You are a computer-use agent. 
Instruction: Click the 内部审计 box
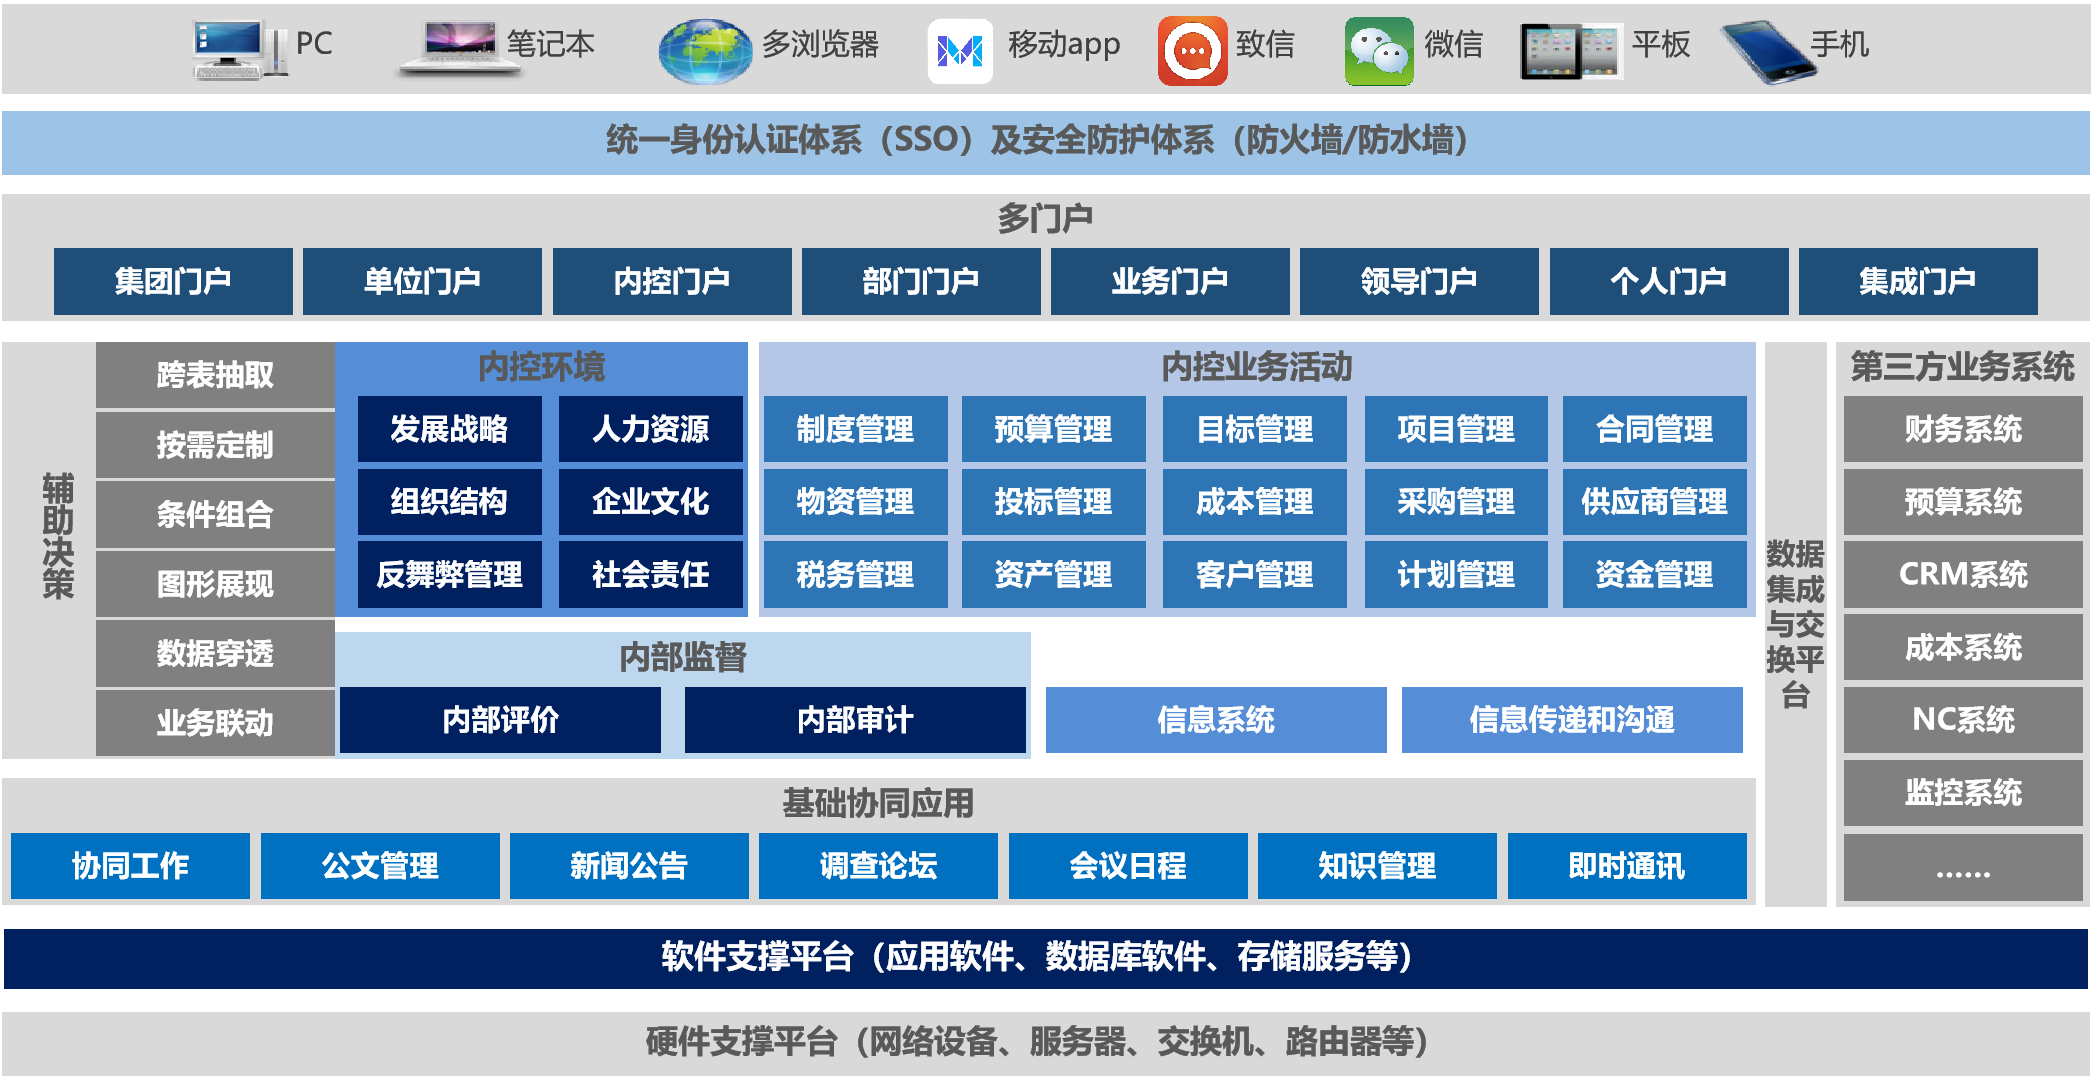[856, 720]
